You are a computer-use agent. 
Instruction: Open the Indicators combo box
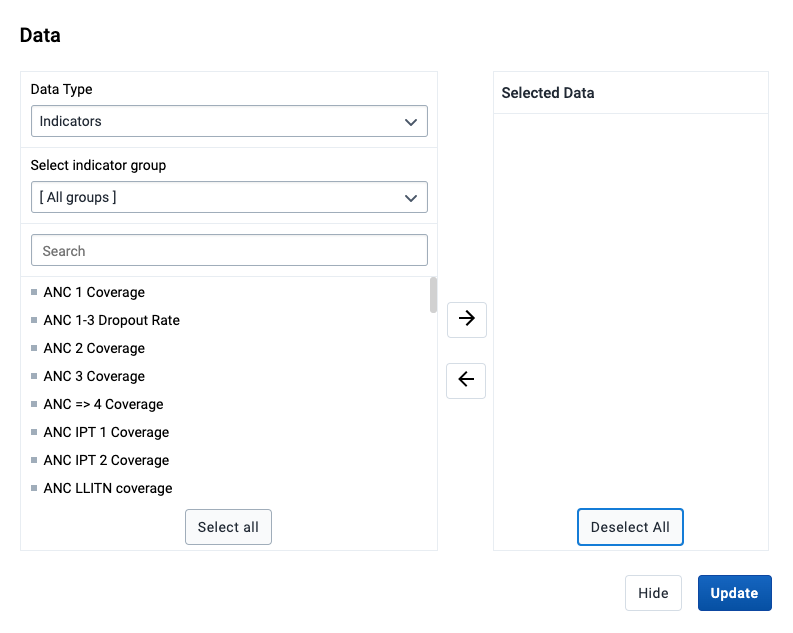pos(229,121)
